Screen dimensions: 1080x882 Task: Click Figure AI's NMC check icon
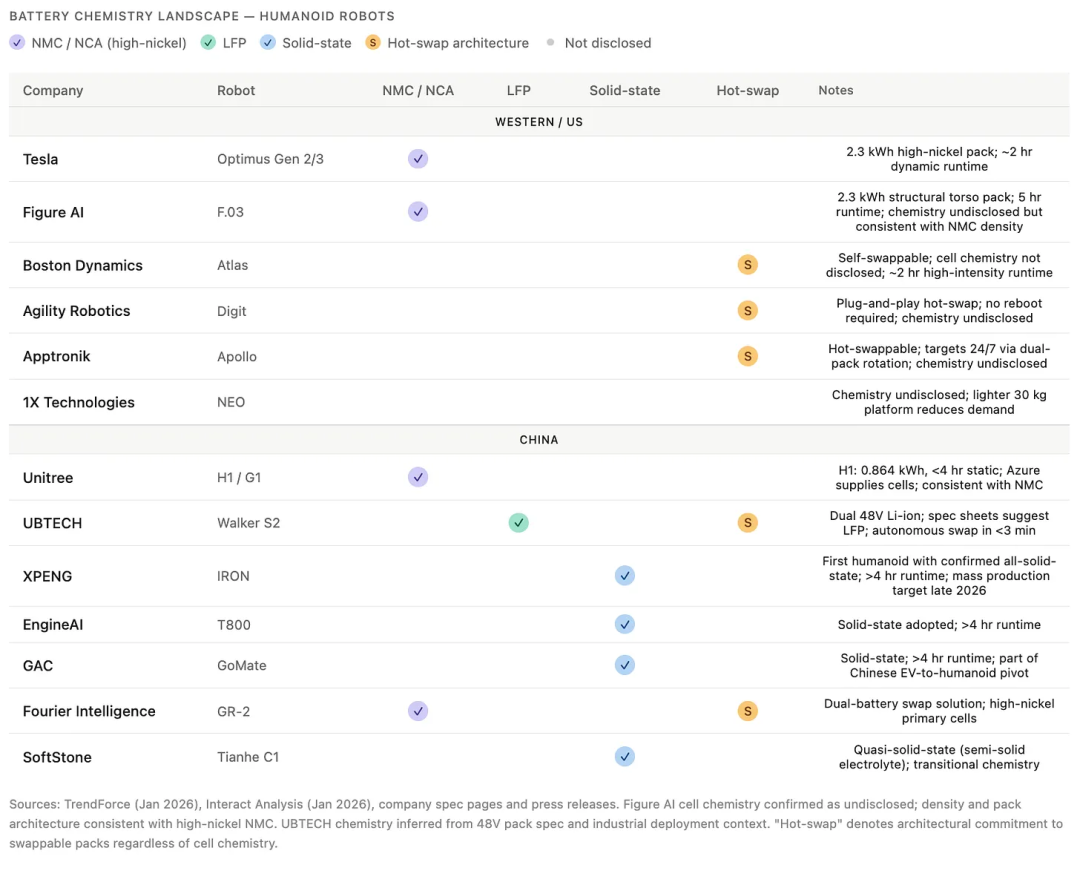coord(417,212)
